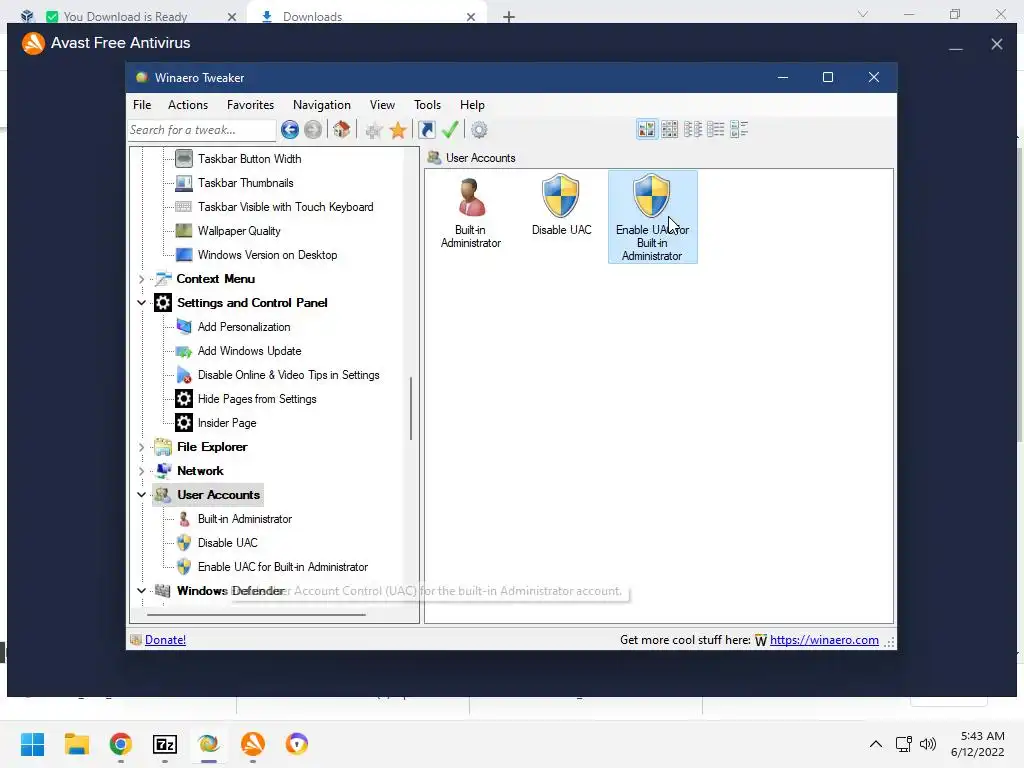Collapse the User Accounts tree node
This screenshot has width=1024, height=768.
(141, 495)
